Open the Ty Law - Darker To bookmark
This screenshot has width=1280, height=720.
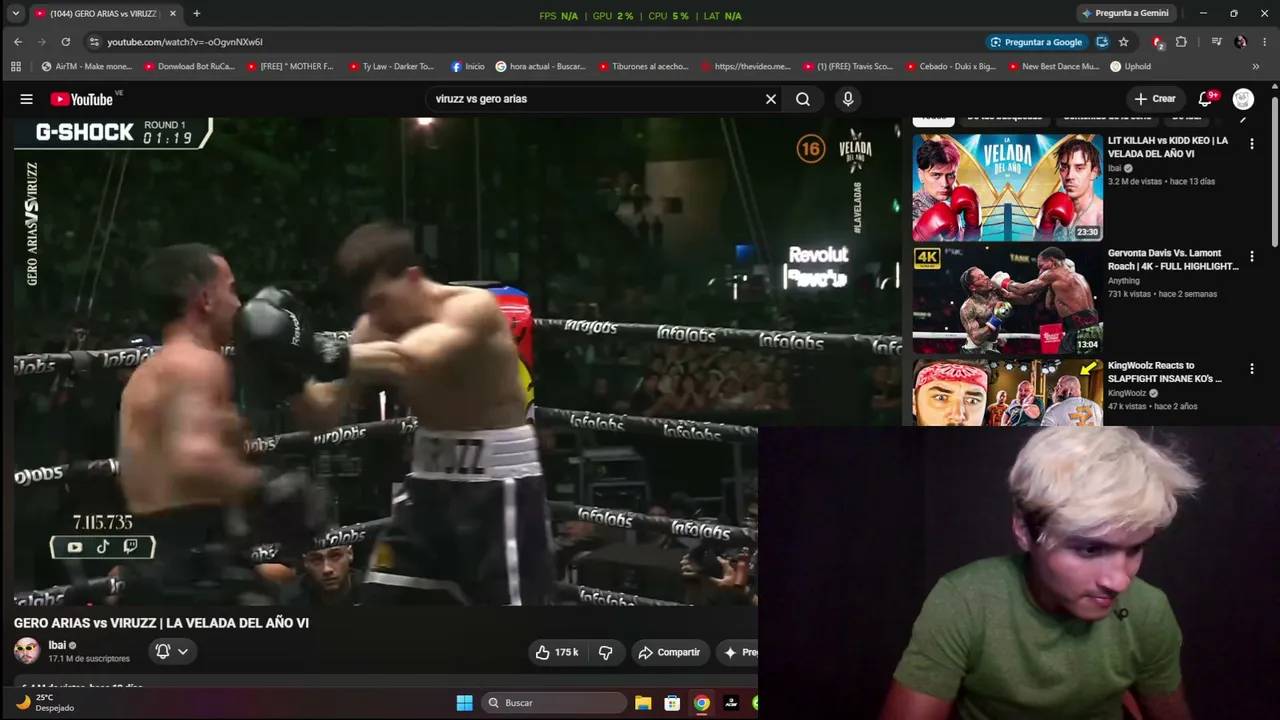point(392,67)
